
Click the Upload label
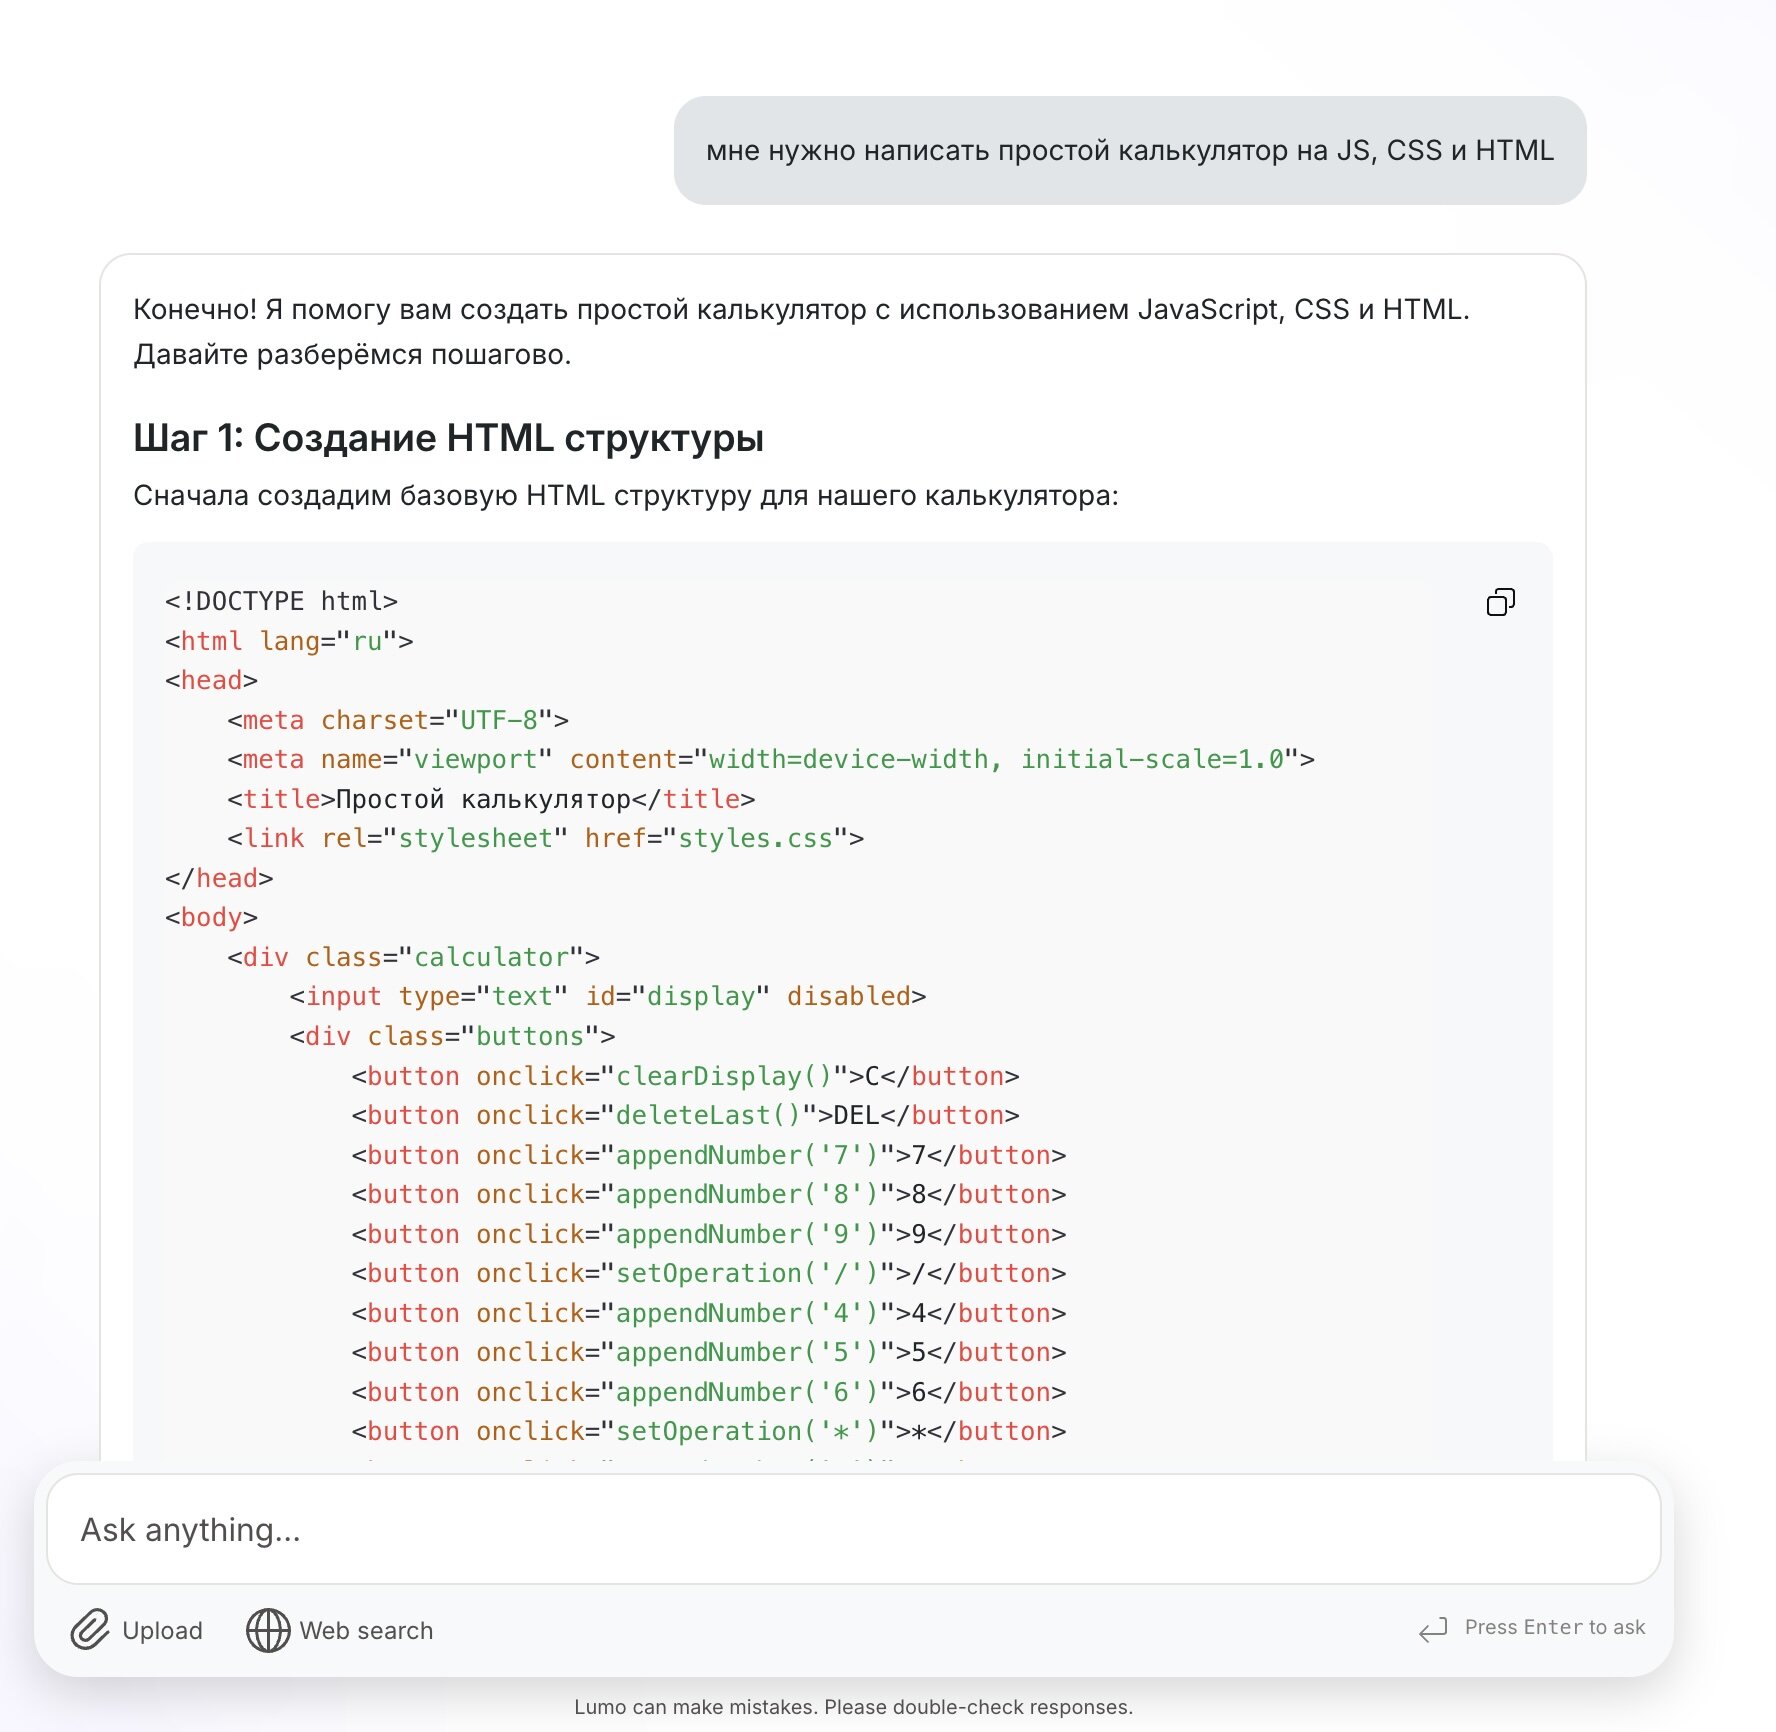(162, 1630)
